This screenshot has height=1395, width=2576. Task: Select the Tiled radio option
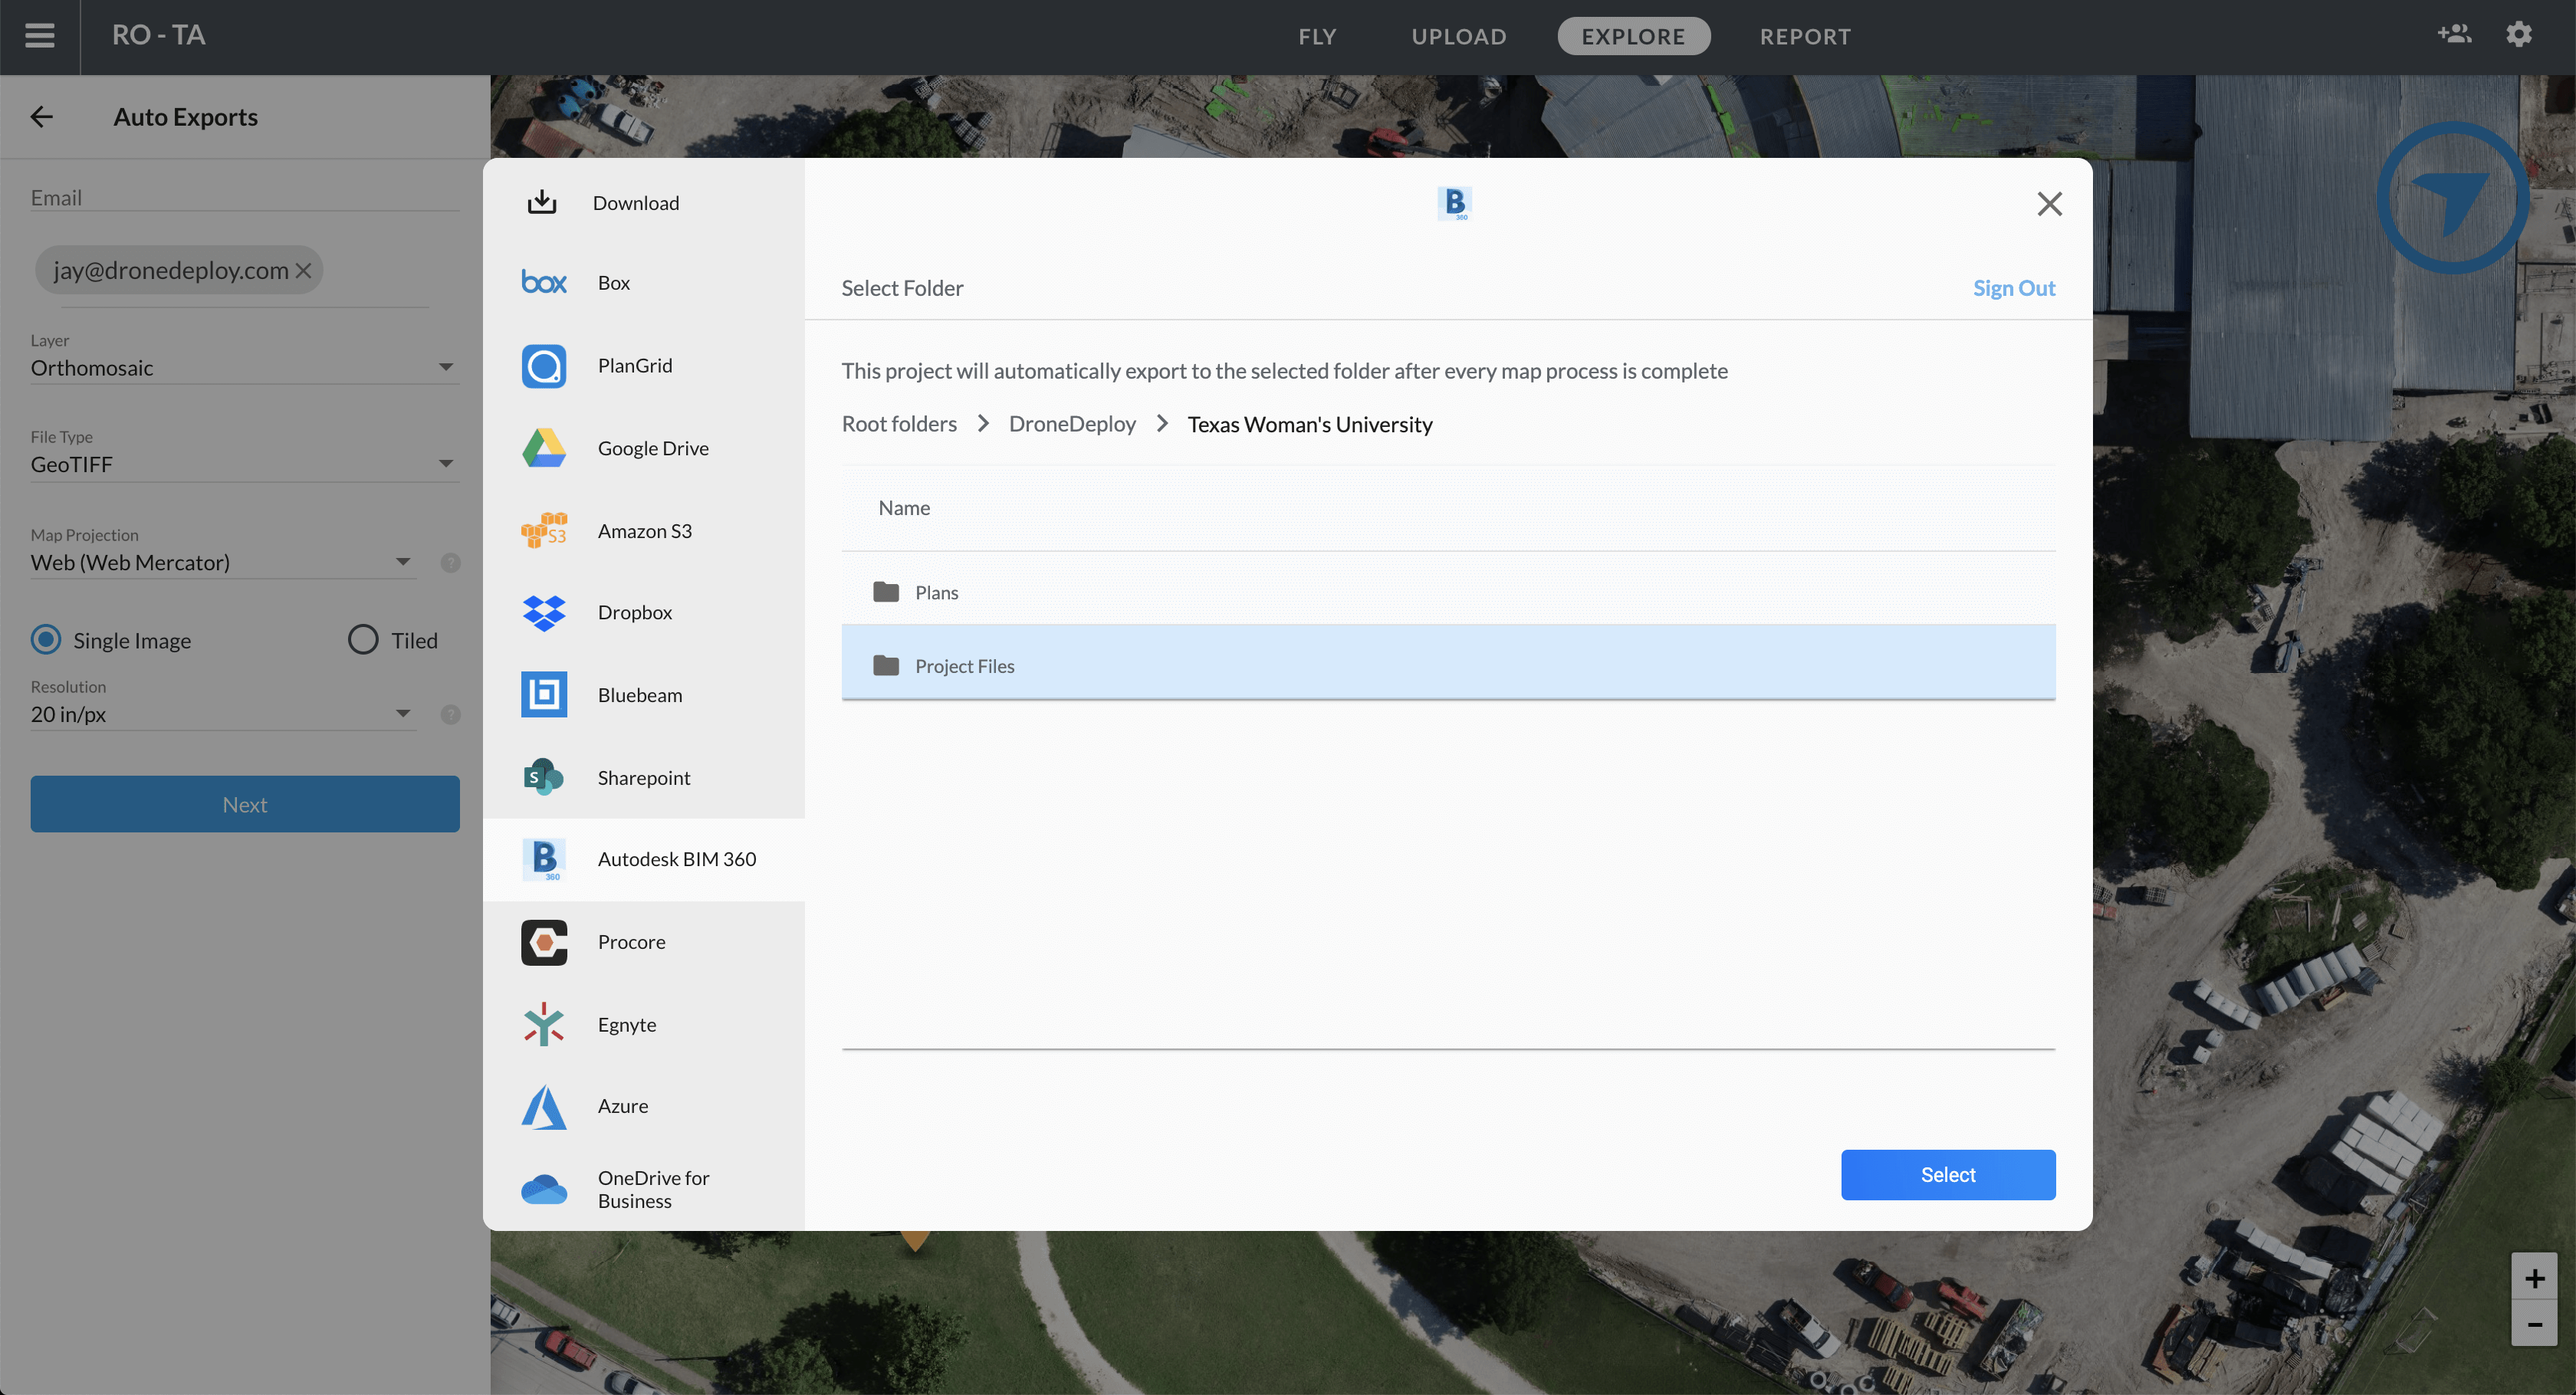tap(363, 640)
